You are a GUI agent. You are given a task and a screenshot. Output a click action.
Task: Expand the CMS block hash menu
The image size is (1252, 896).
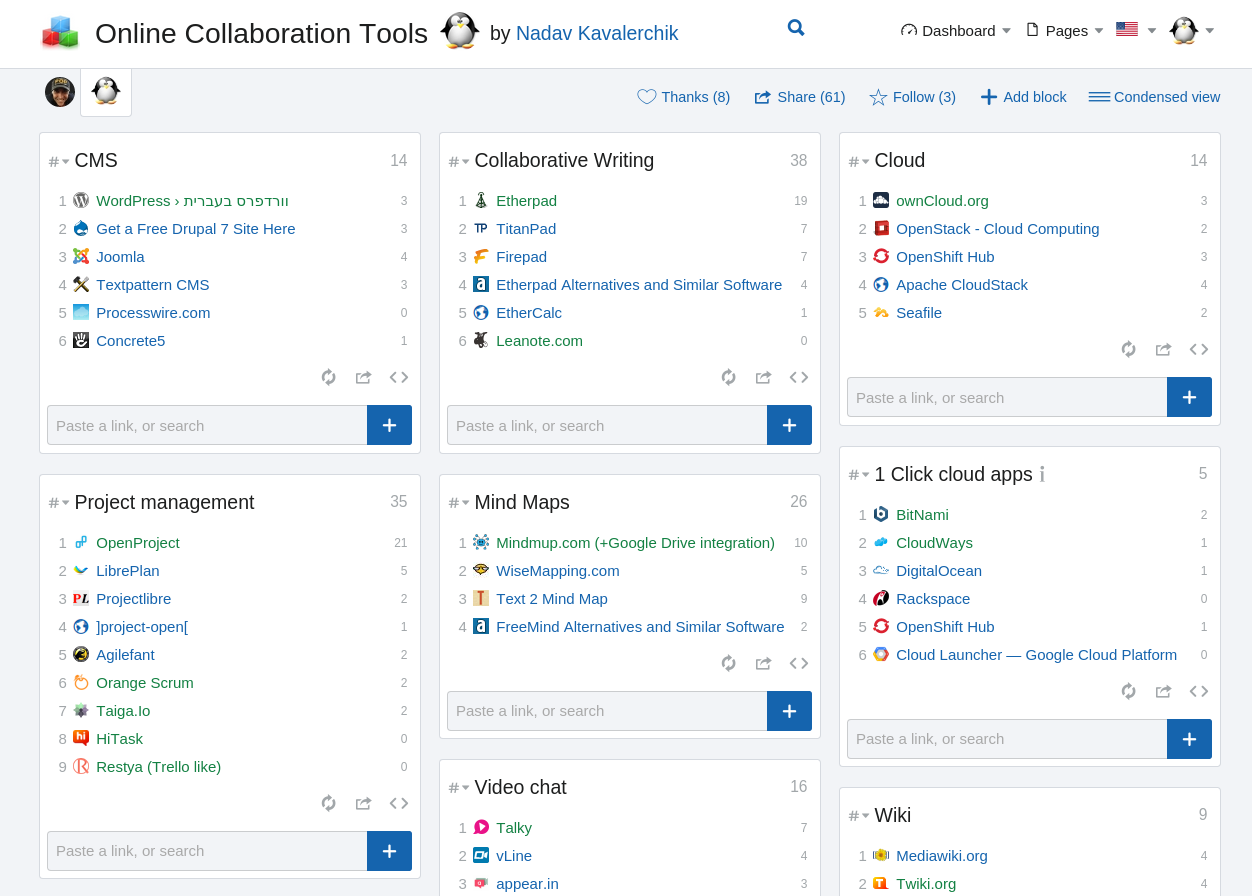pyautogui.click(x=59, y=161)
